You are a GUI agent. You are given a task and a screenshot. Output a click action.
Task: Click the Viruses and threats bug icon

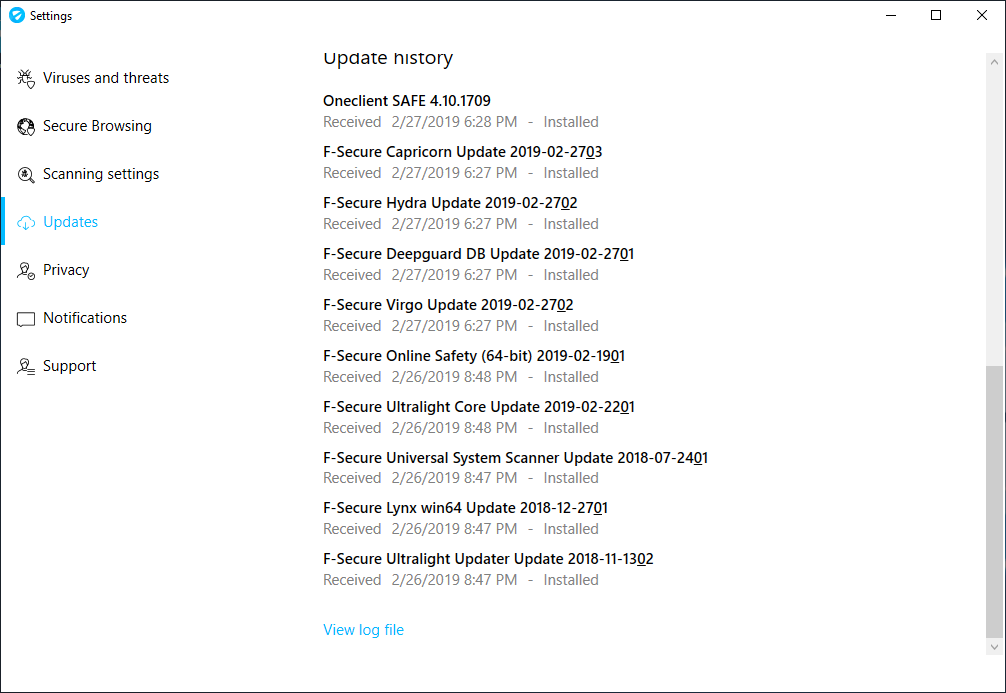26,79
